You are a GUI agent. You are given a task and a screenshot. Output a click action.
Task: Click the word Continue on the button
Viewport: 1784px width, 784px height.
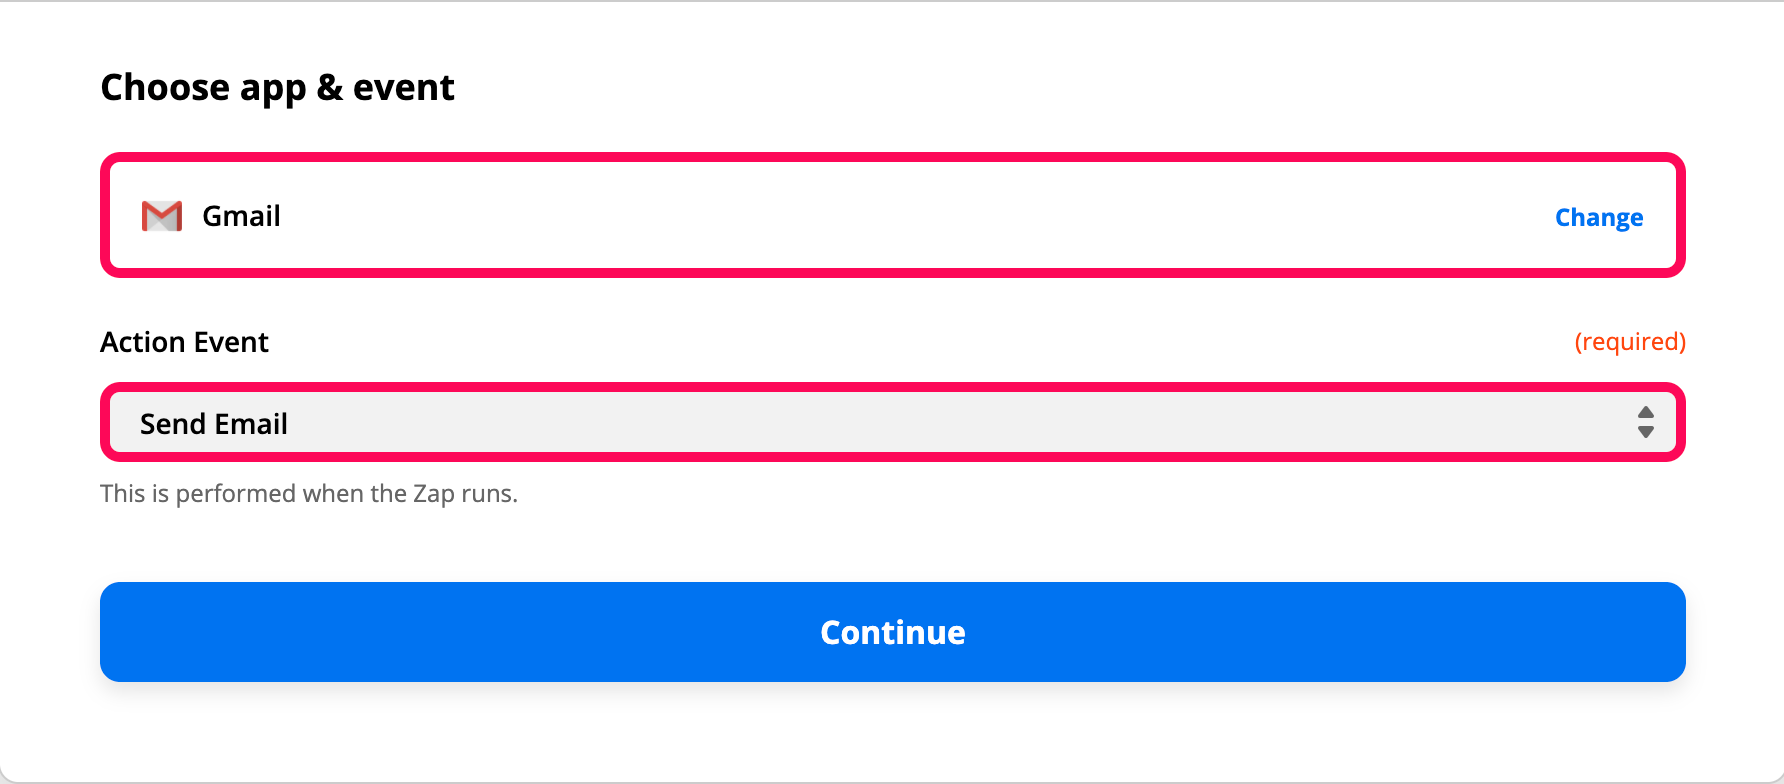pyautogui.click(x=893, y=632)
